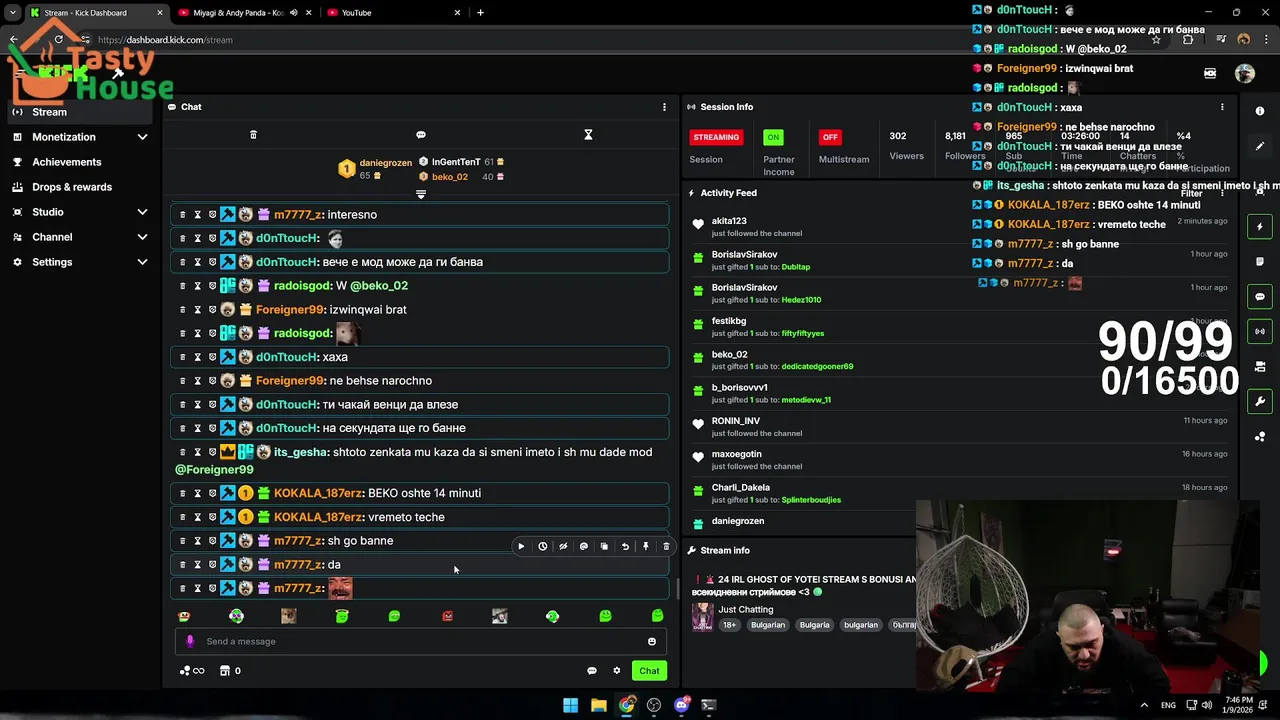Expand the Settings sidebar section
This screenshot has width=1280, height=720.
[x=142, y=262]
